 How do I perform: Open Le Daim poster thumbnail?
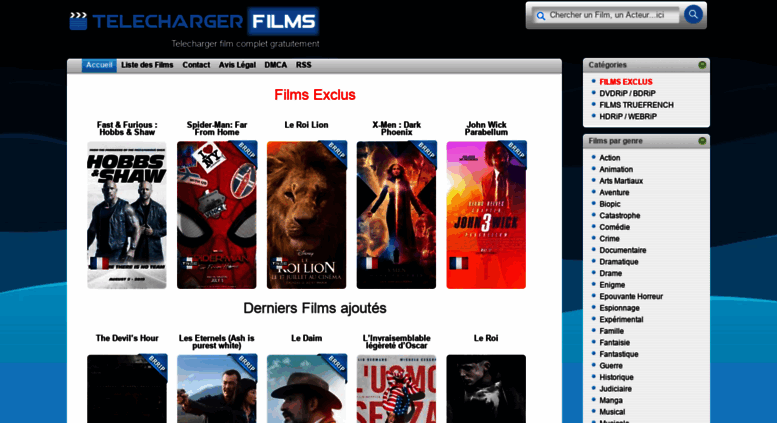[x=307, y=389]
